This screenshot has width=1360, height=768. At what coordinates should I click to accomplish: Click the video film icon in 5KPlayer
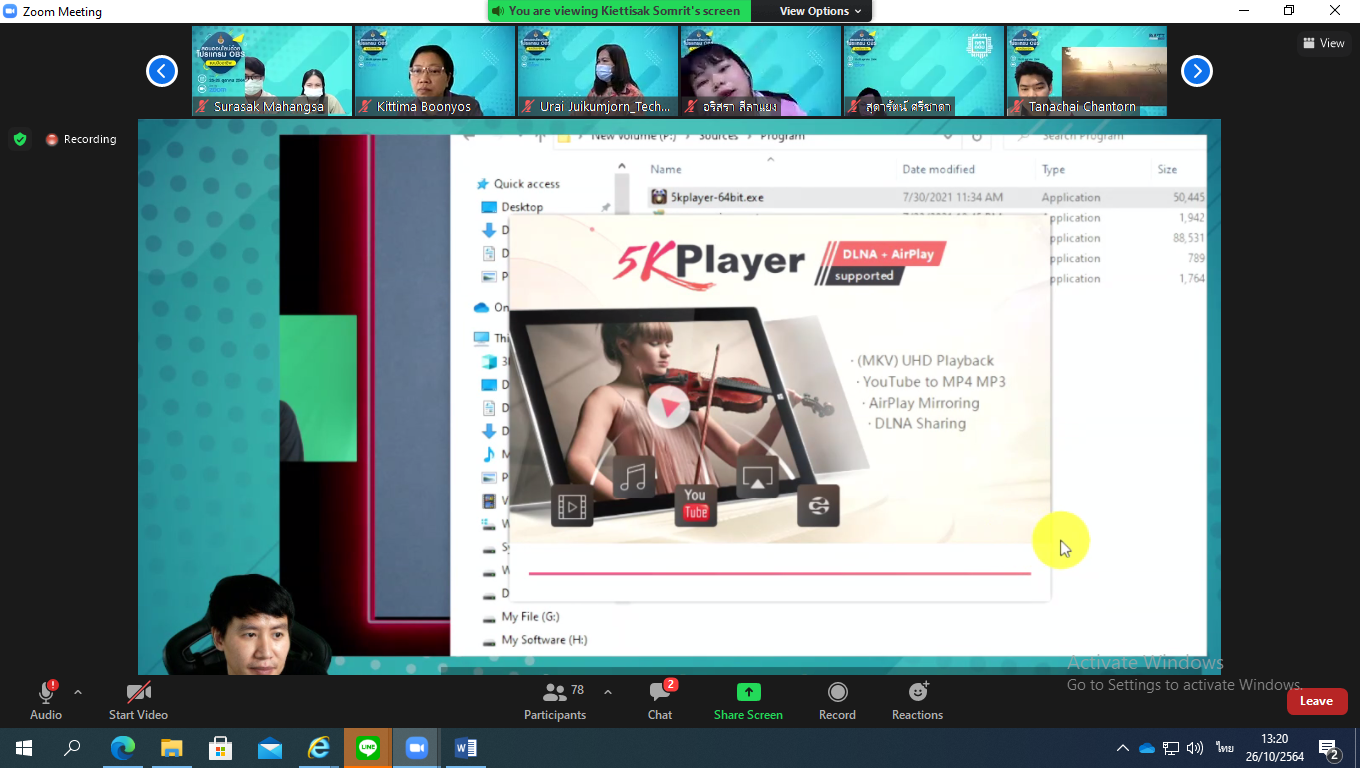click(572, 505)
